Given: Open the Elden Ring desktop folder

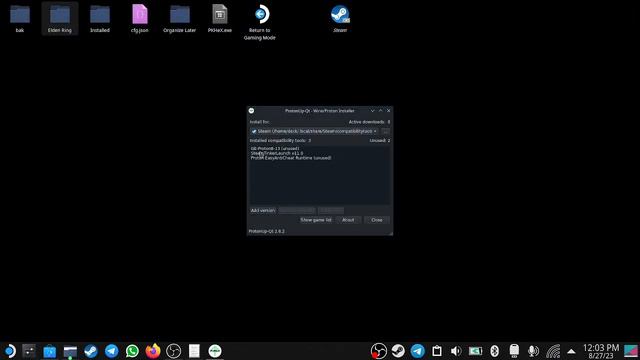Looking at the screenshot, I should [60, 18].
